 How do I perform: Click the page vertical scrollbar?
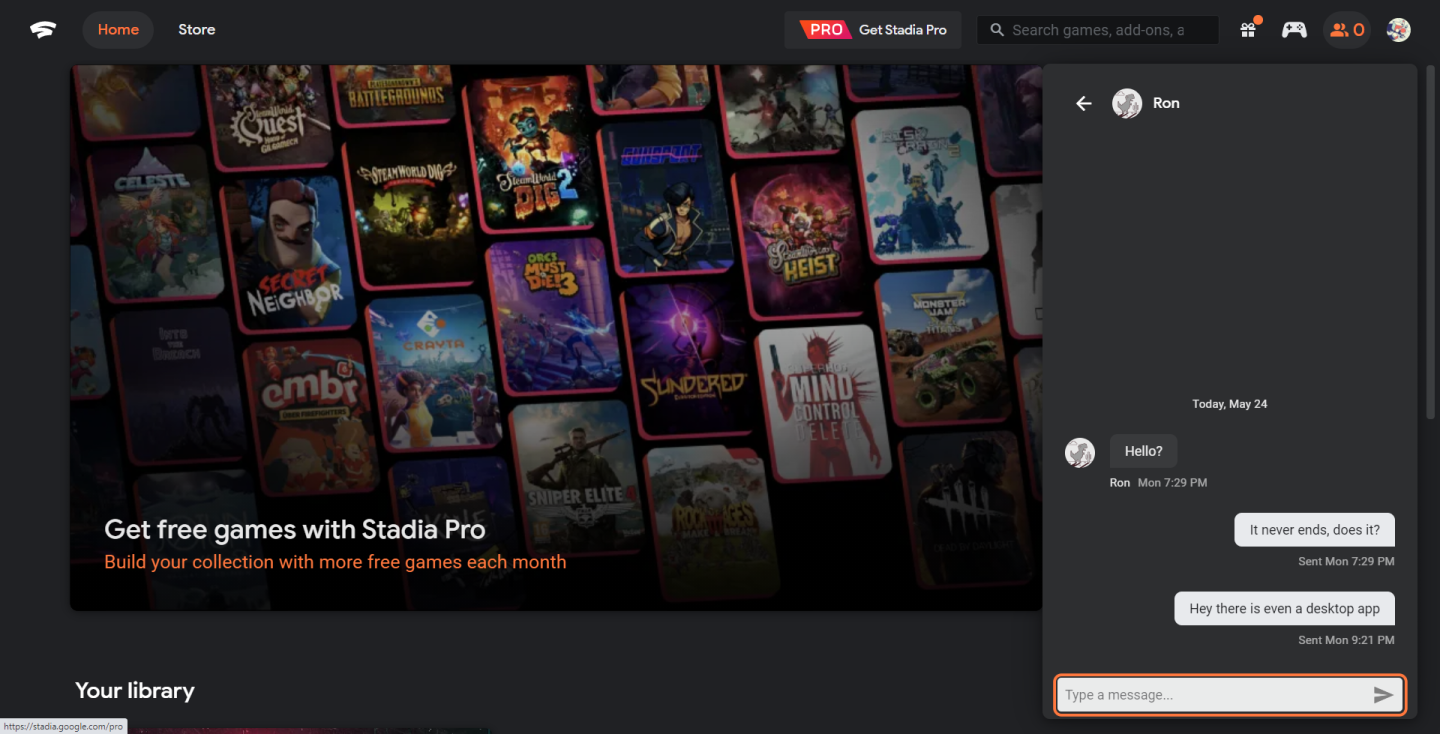coord(1433,240)
